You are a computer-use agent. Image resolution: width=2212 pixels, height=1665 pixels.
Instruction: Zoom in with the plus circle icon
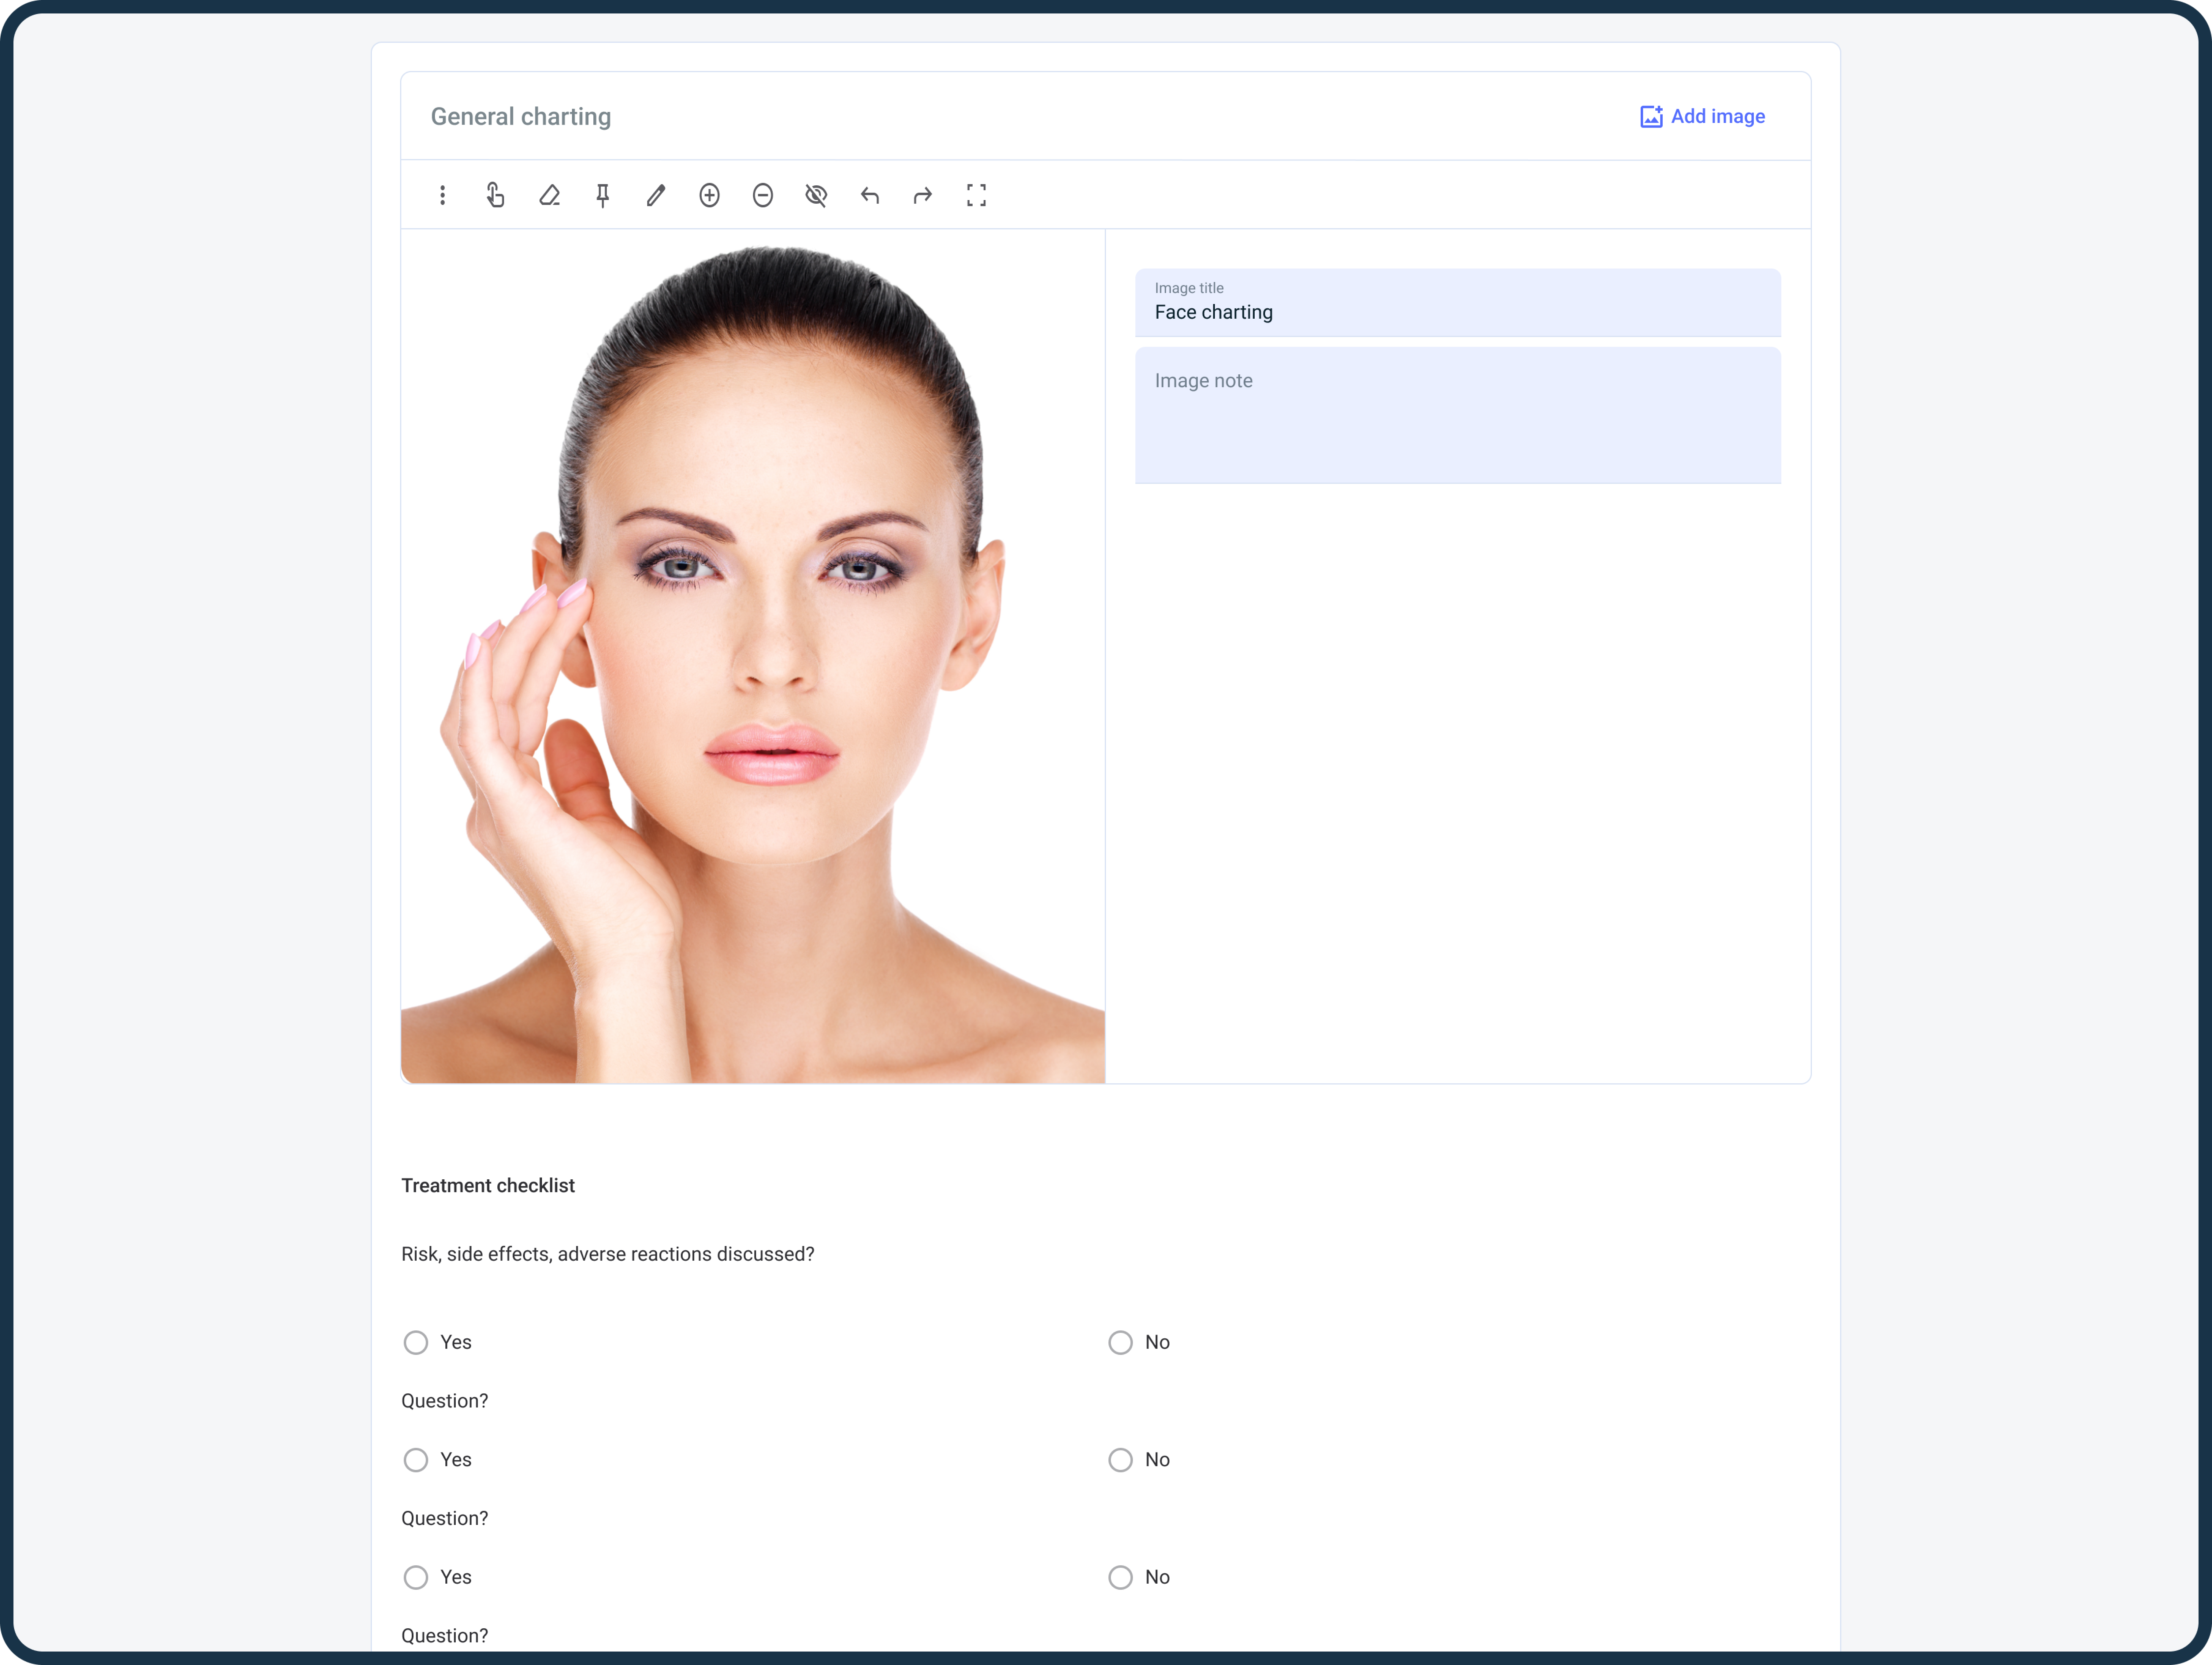coord(709,195)
